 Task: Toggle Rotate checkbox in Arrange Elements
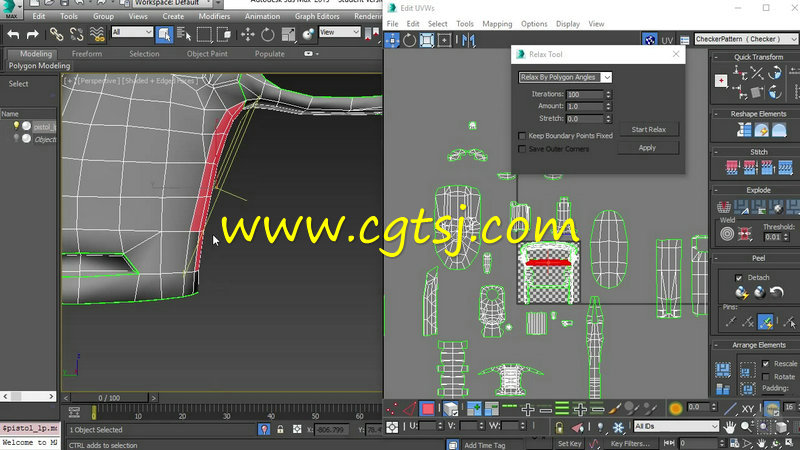765,377
